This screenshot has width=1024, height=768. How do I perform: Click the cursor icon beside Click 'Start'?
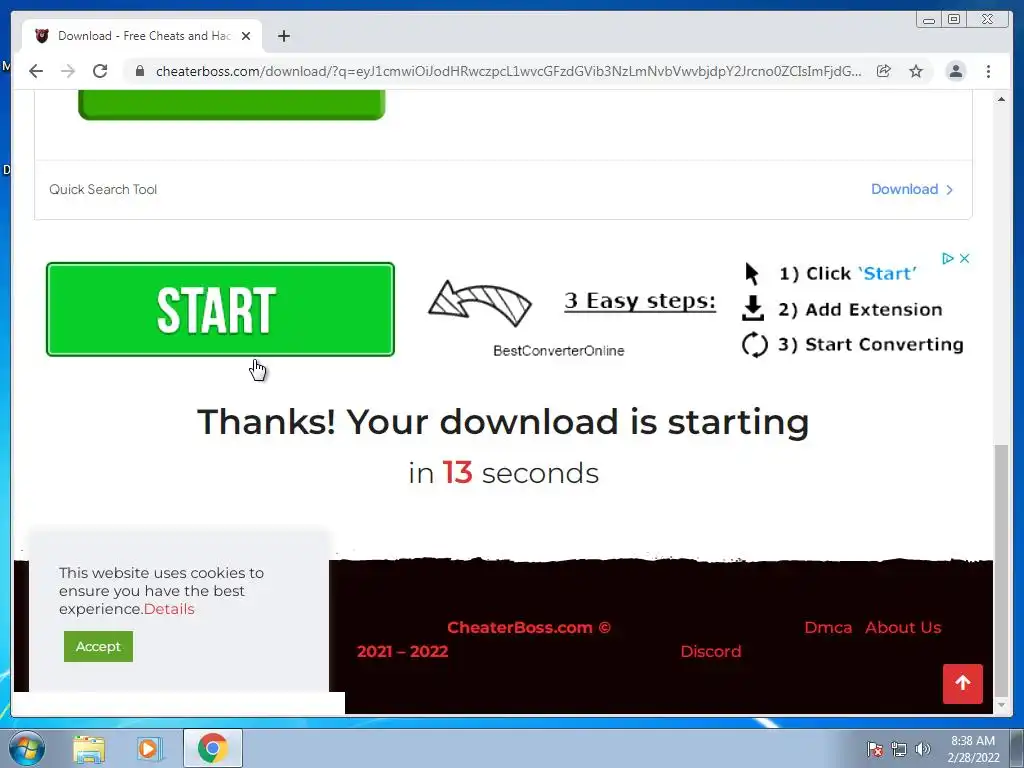coord(752,274)
